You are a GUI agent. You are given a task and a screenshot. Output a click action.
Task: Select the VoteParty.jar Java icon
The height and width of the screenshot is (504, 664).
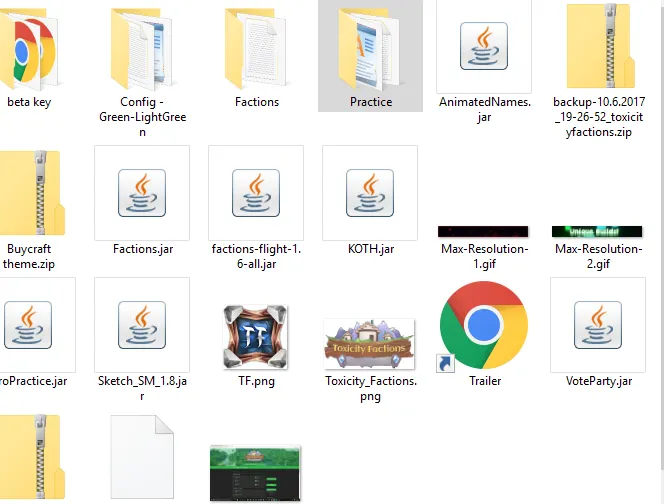[598, 325]
